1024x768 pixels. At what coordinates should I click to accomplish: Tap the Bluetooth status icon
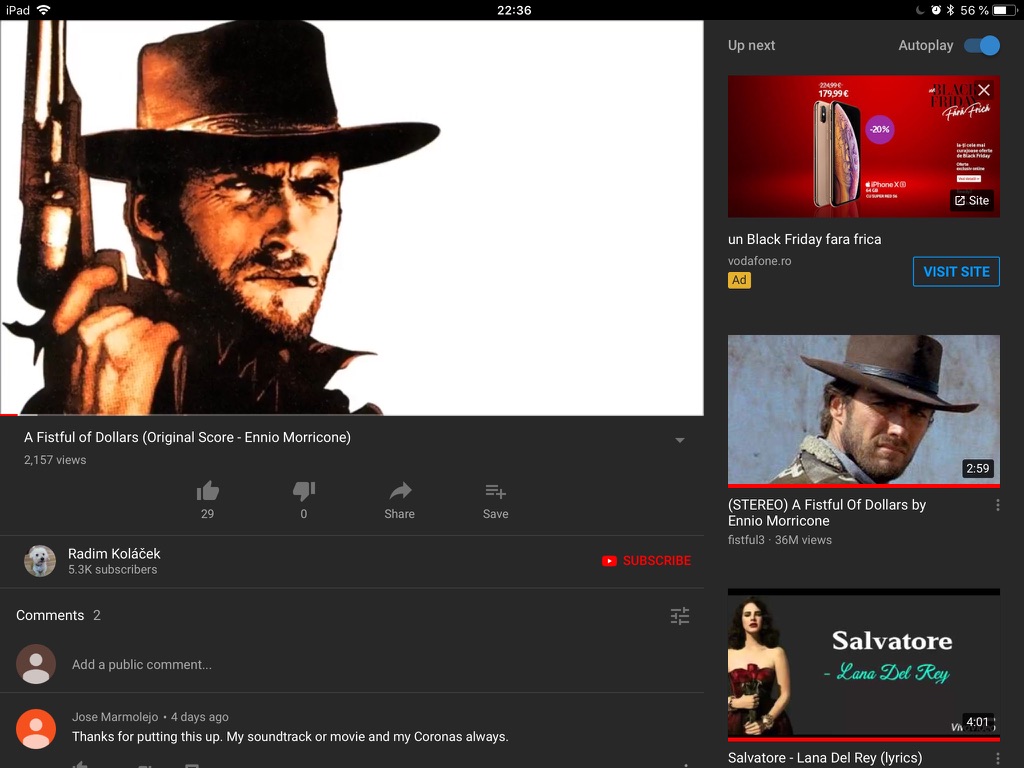click(950, 10)
